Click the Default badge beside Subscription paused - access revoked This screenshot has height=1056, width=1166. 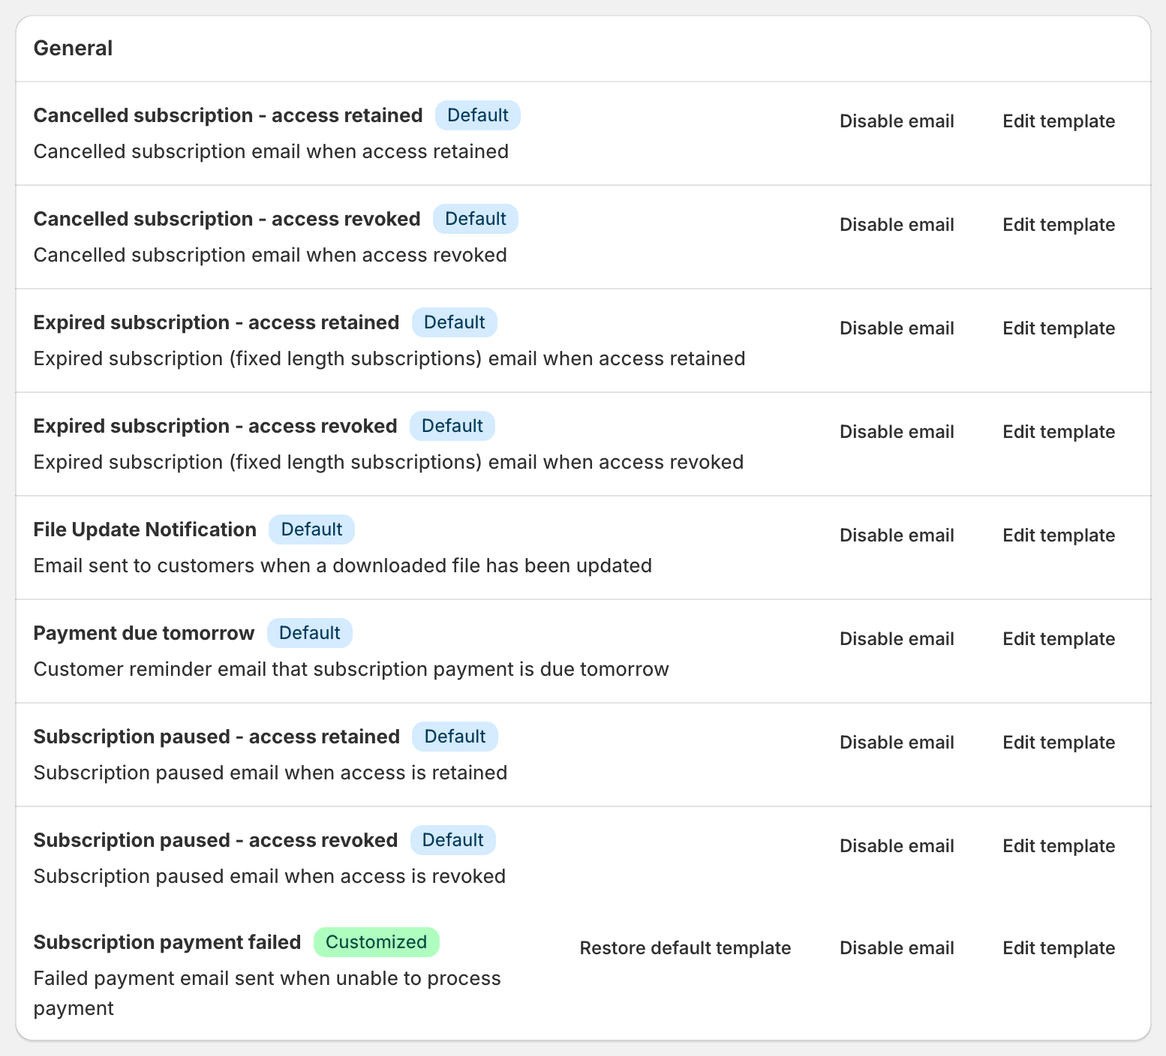point(453,840)
